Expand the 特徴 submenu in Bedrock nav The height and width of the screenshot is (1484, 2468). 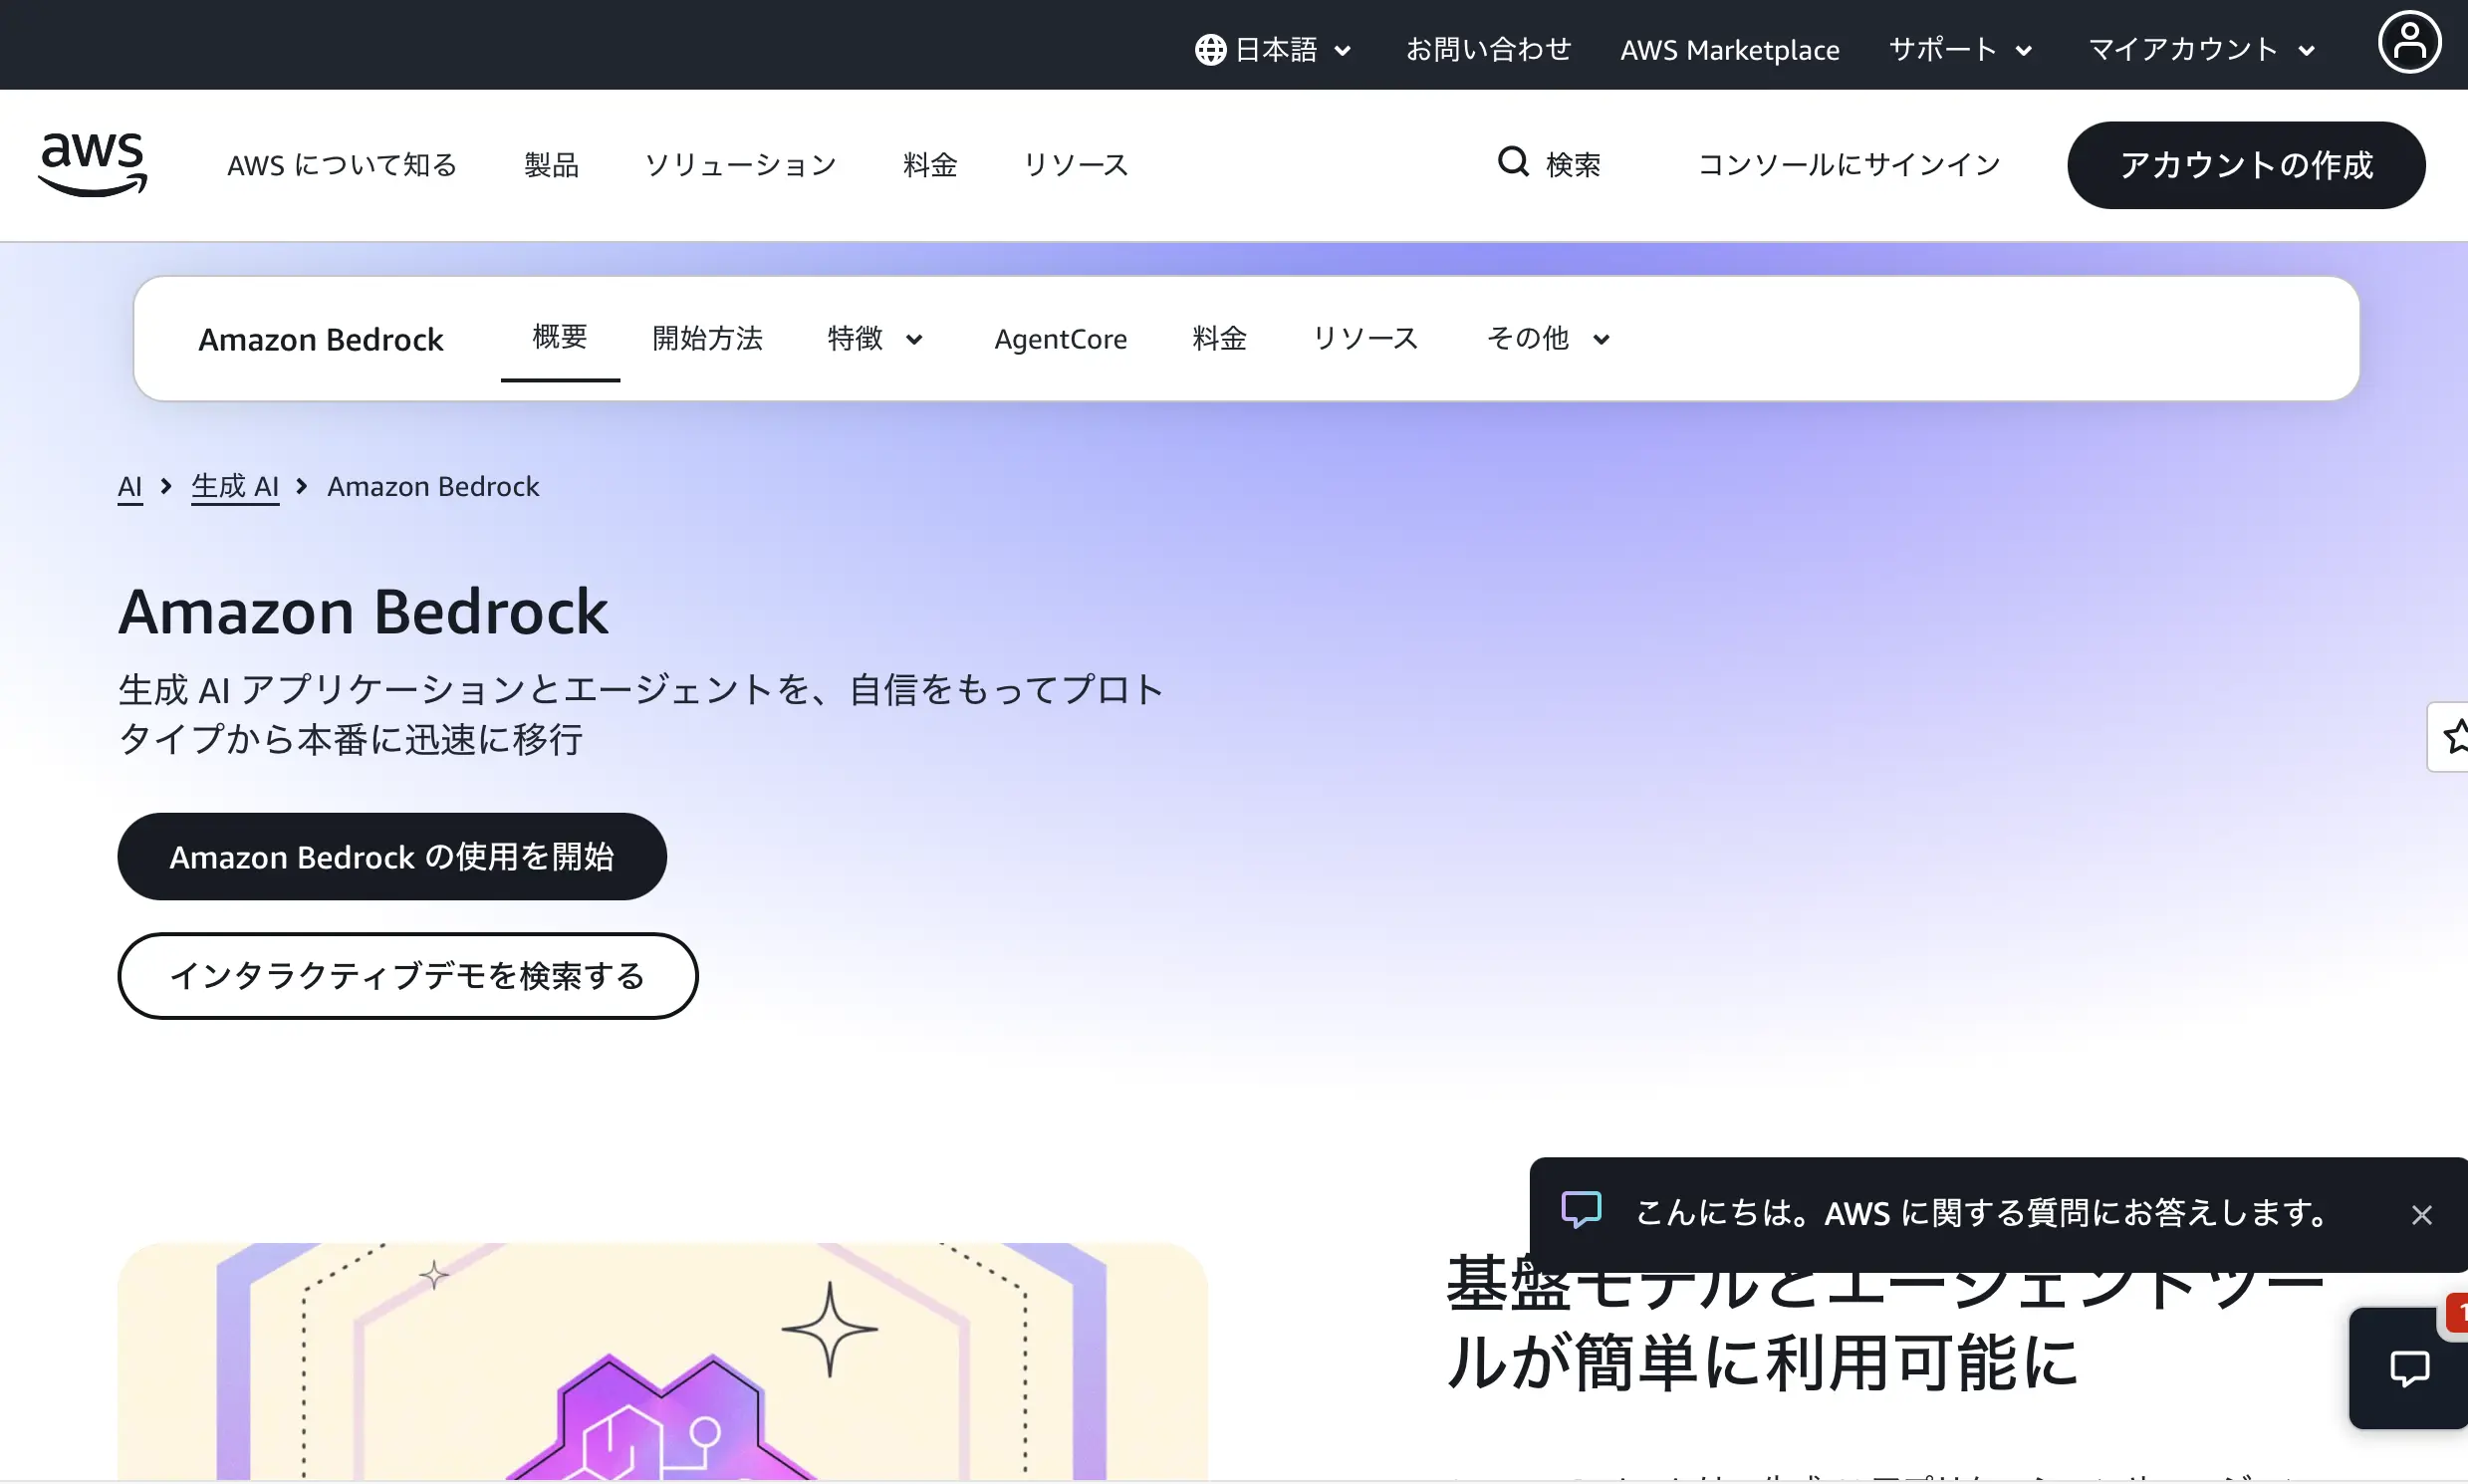click(x=874, y=339)
